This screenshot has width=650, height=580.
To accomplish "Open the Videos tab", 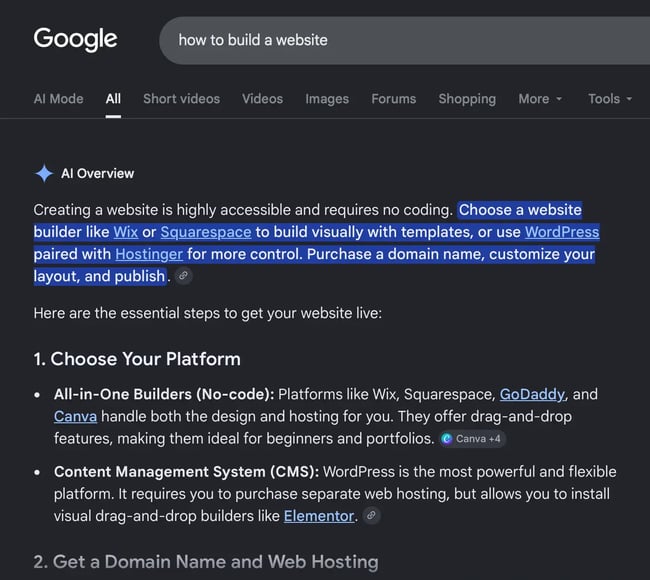I will pos(262,99).
